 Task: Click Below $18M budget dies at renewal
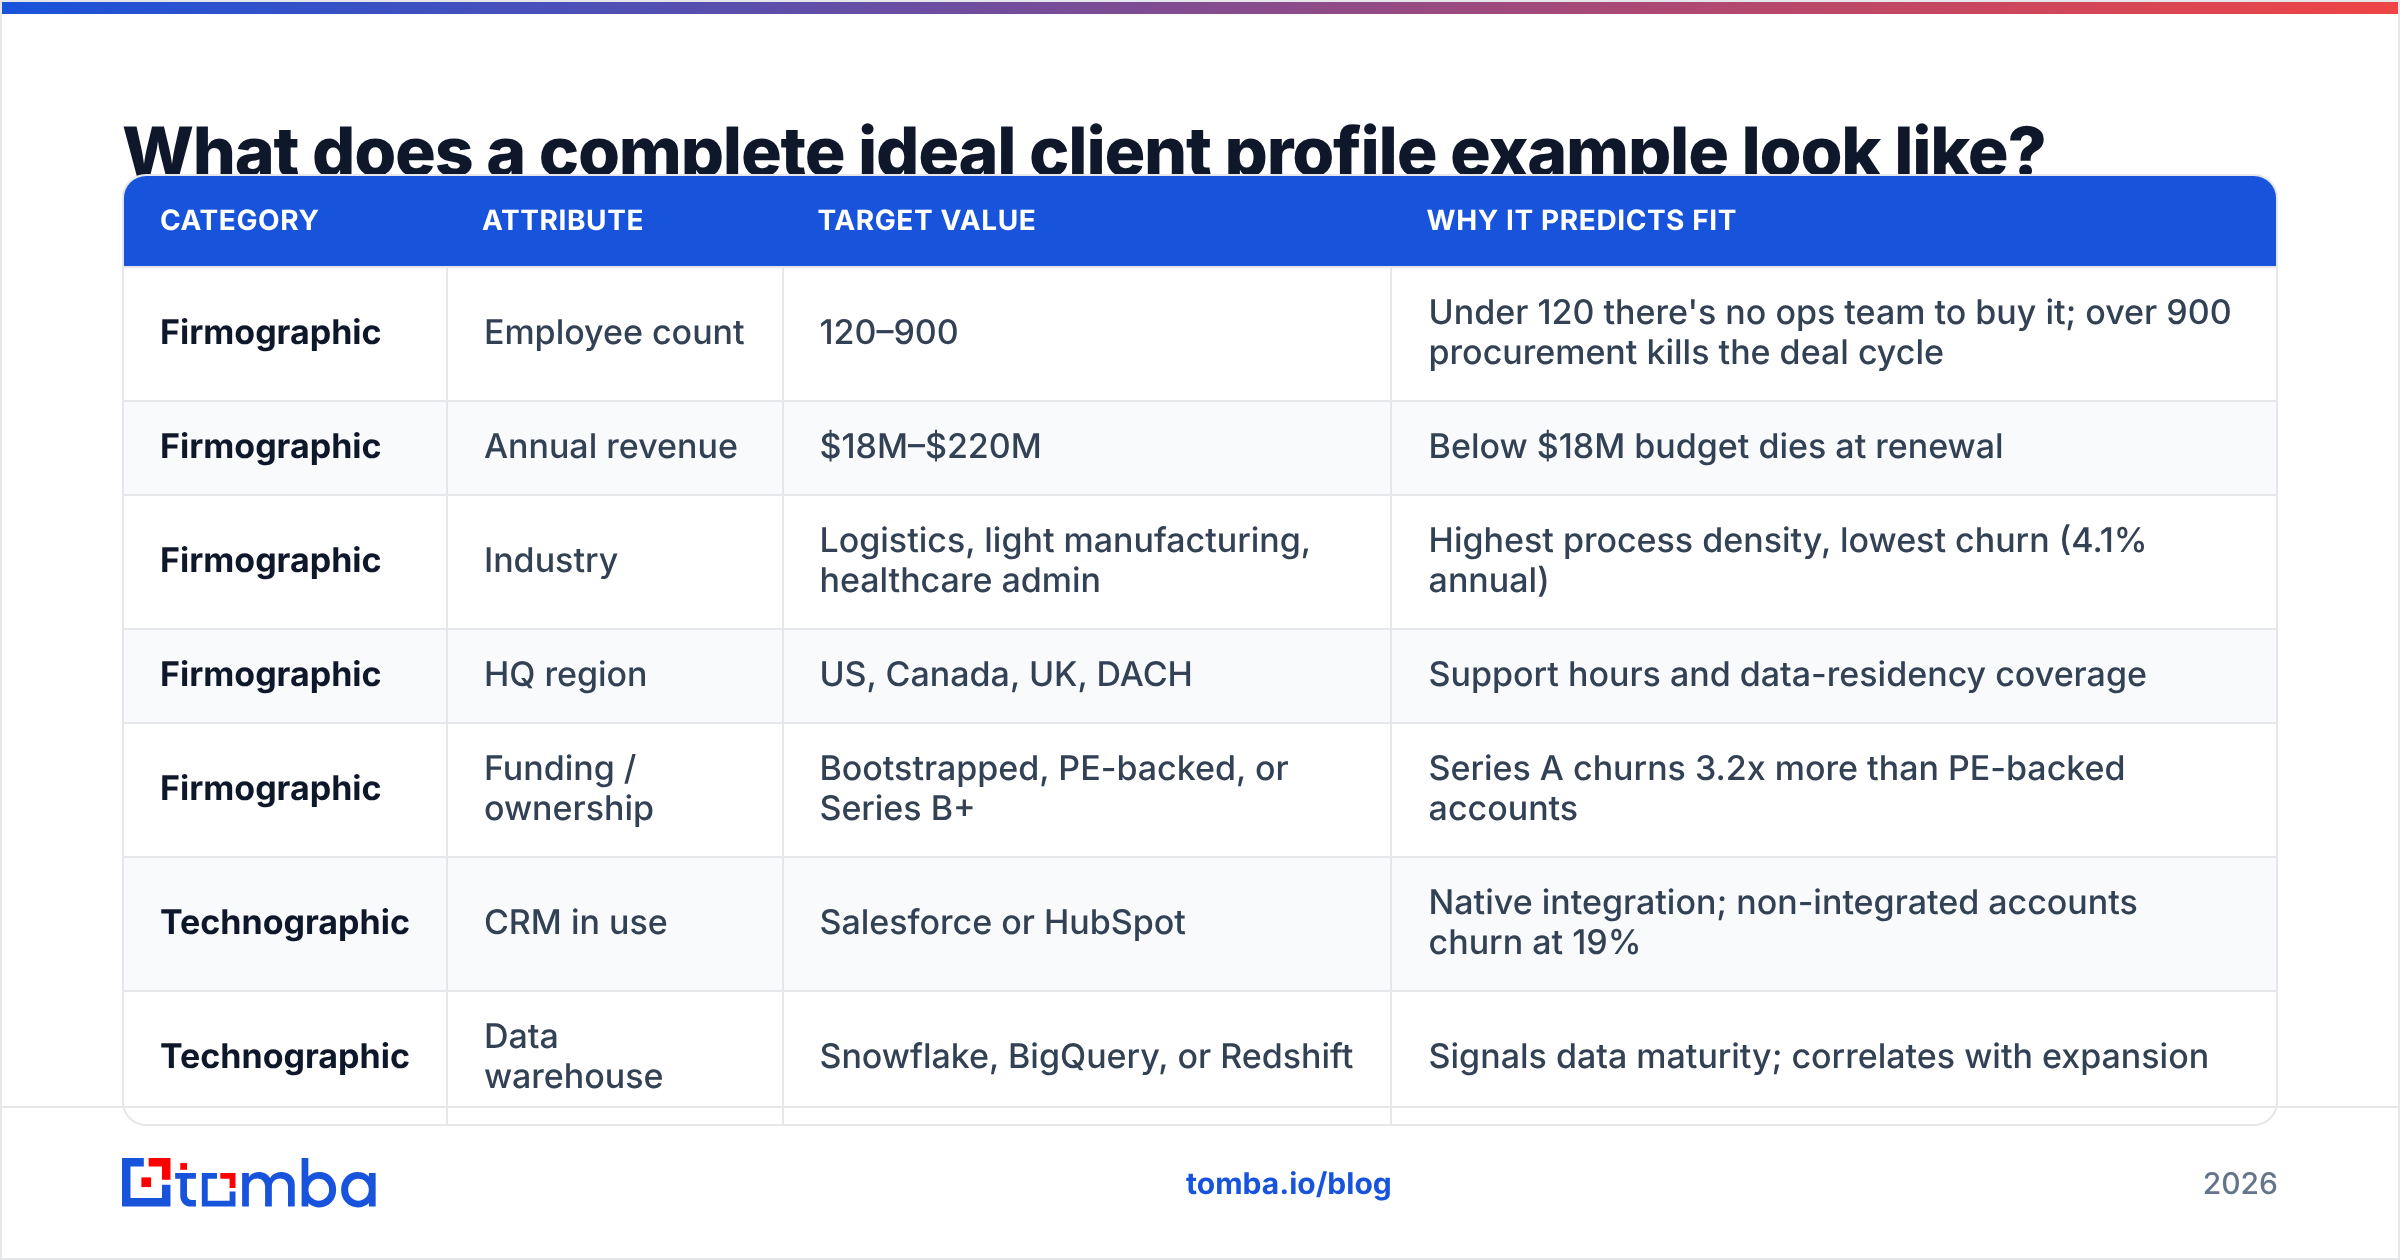1715,446
